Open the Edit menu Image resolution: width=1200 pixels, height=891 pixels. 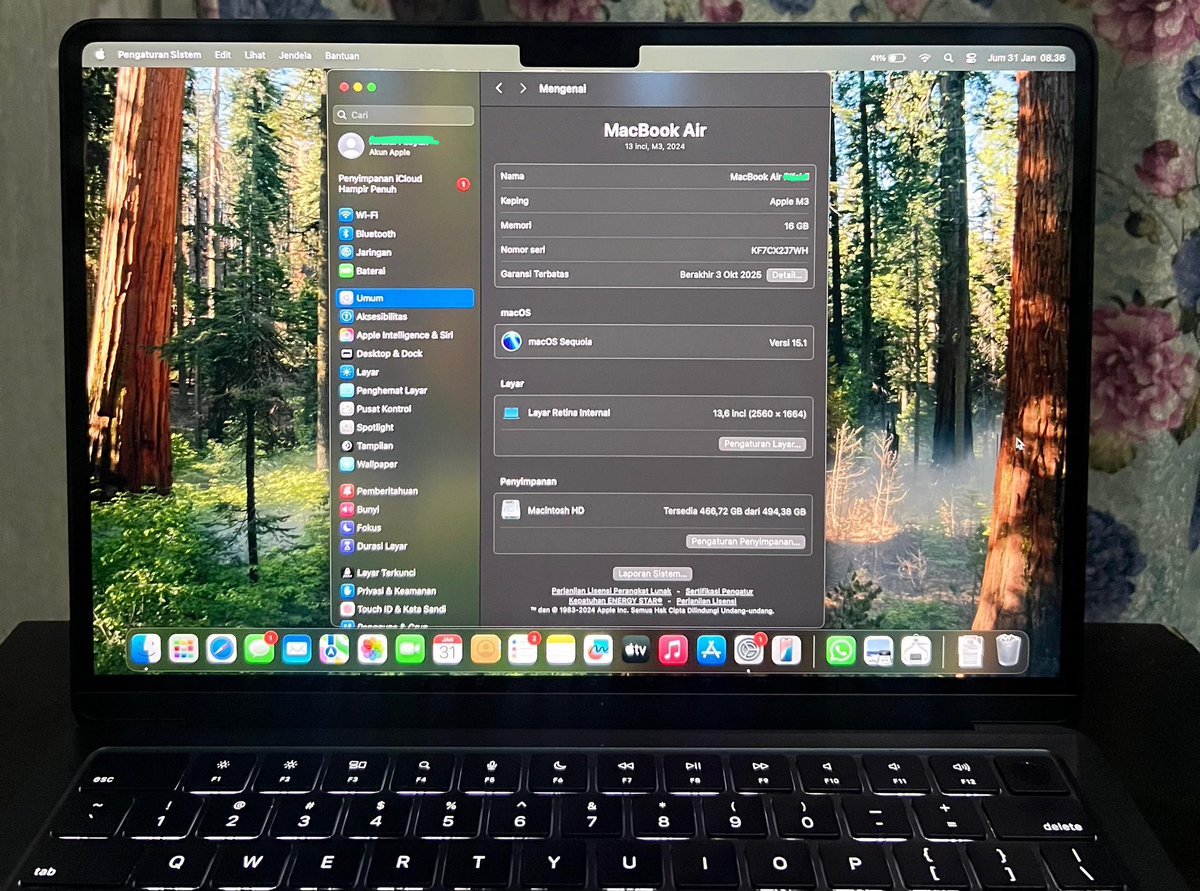click(x=223, y=55)
